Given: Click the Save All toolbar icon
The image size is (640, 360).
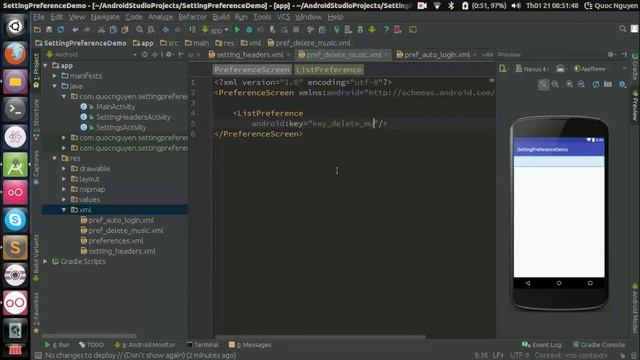Looking at the screenshot, I should coord(49,29).
